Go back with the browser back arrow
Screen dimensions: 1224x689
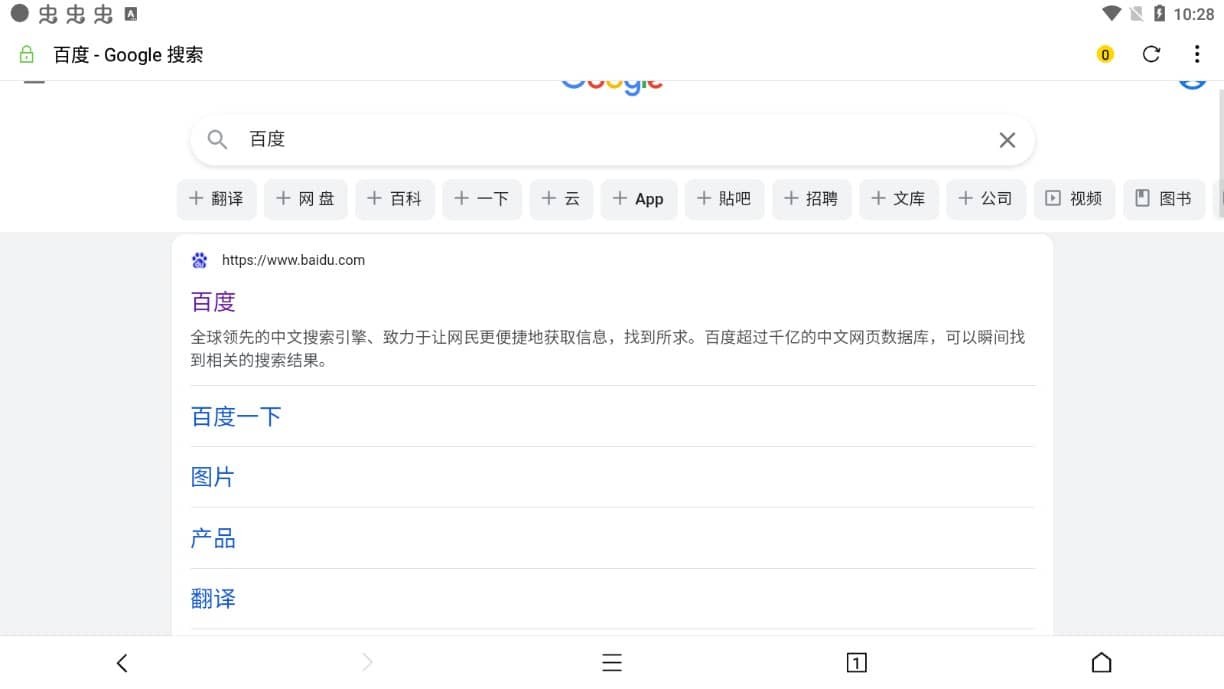click(122, 663)
